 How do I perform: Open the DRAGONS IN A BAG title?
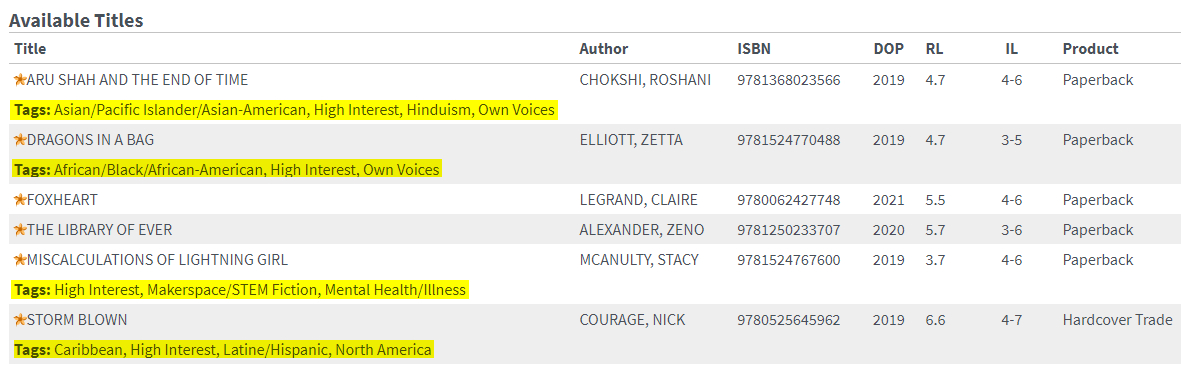point(91,140)
